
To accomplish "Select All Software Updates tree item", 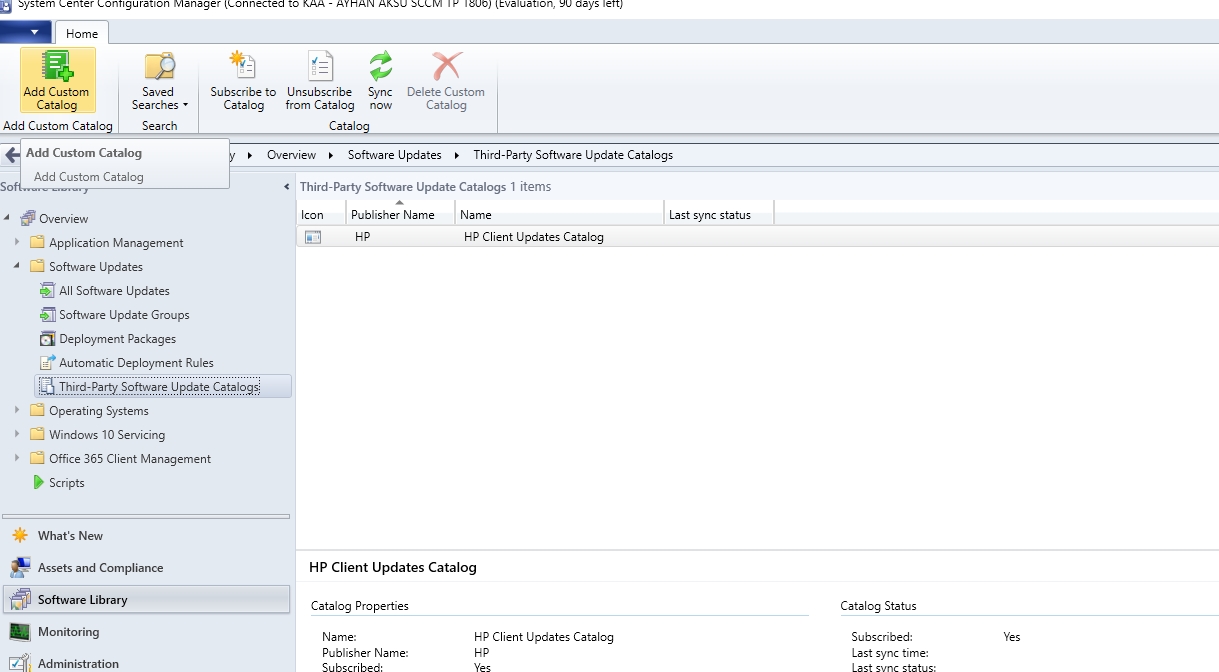I will click(x=114, y=291).
